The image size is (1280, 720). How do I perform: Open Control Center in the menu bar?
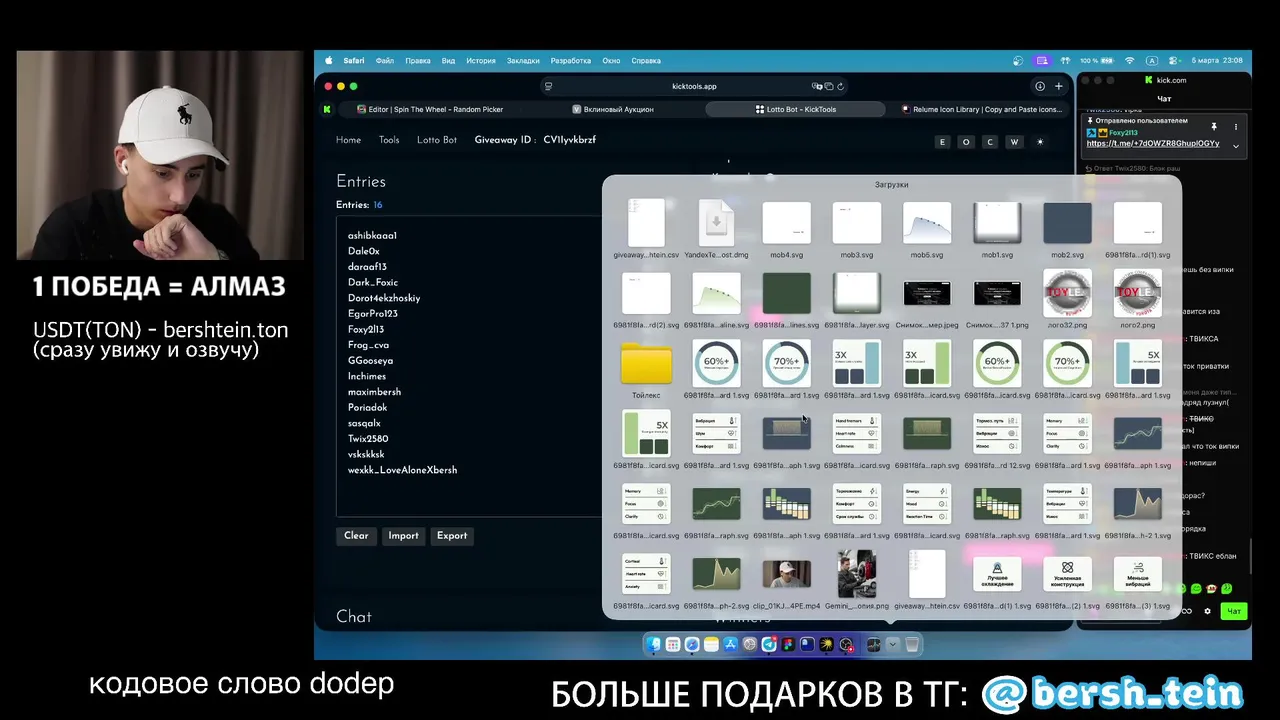(x=1172, y=60)
